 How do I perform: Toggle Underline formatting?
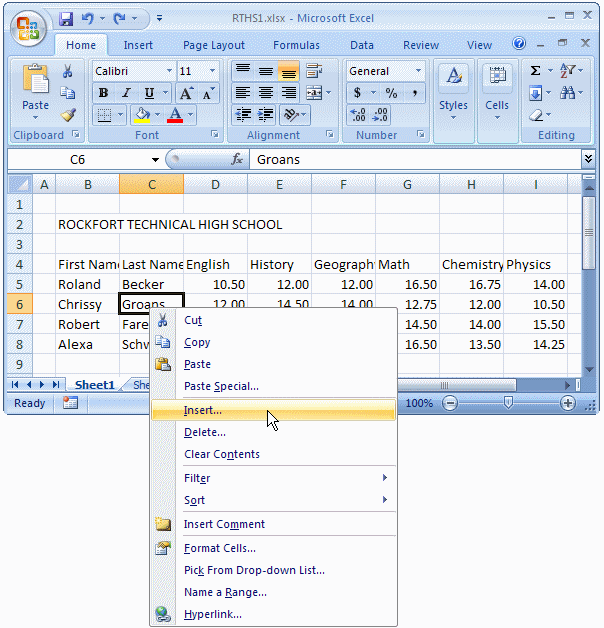[149, 93]
